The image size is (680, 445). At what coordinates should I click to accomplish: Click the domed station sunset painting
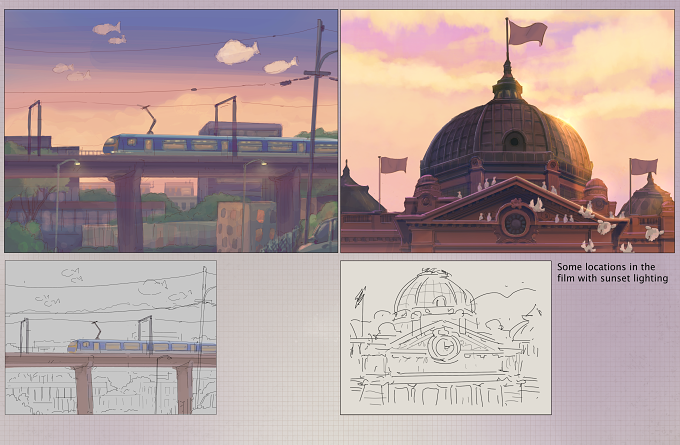click(x=507, y=131)
